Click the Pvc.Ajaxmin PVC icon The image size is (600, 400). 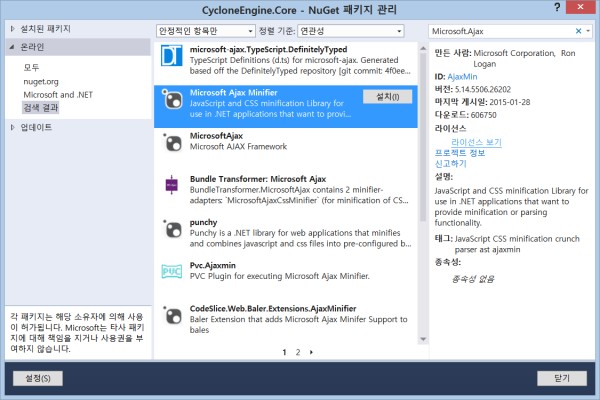coord(172,272)
